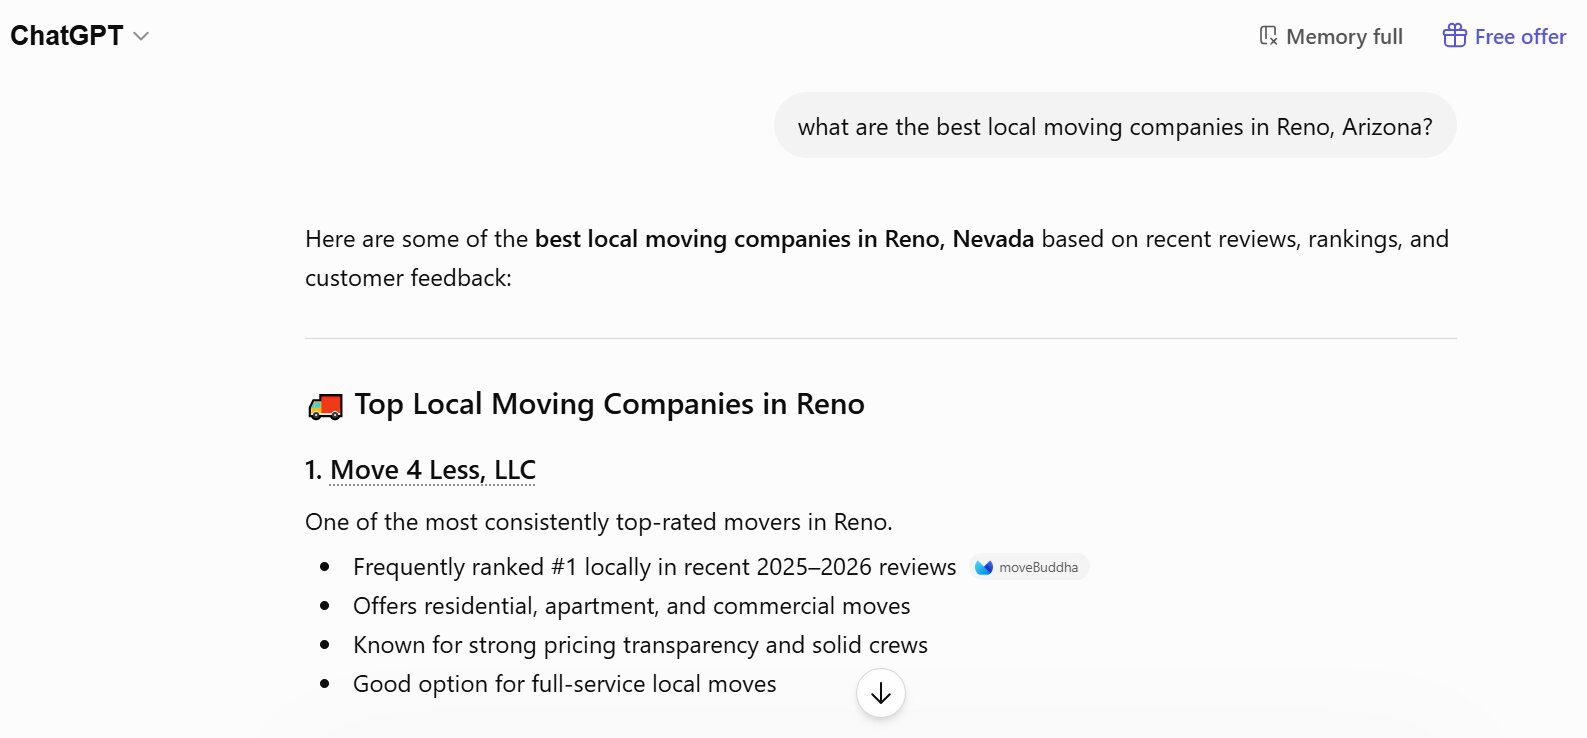Open the Move 4 Less, LLC link
This screenshot has height=738, width=1587.
(x=433, y=470)
